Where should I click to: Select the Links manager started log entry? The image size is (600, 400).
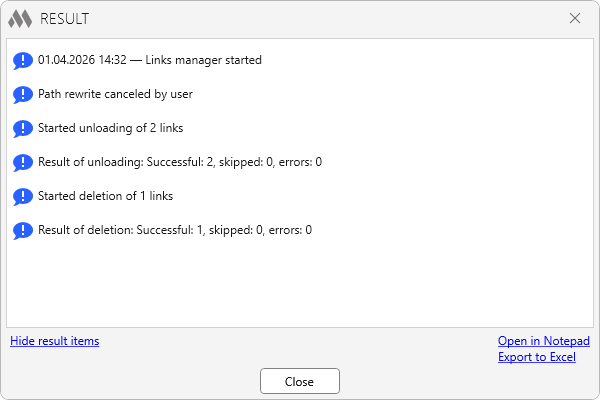tap(150, 60)
